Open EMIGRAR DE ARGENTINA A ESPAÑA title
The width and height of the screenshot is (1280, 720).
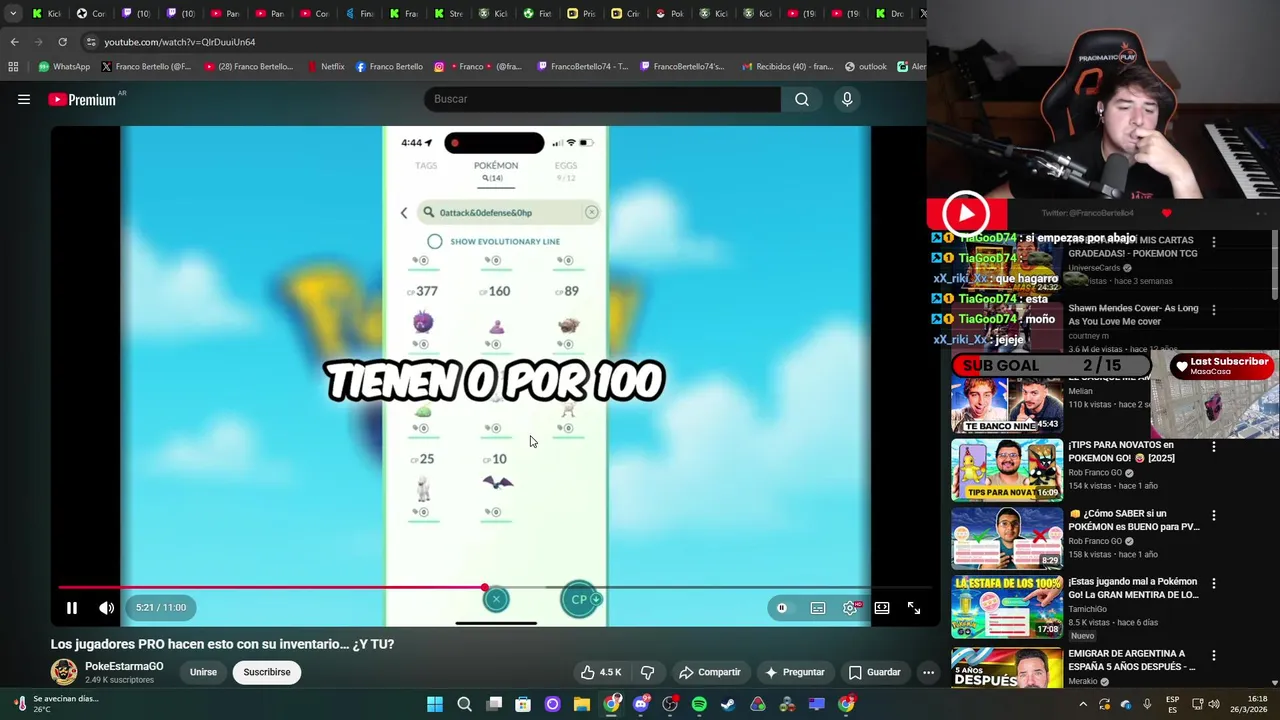coord(1132,660)
